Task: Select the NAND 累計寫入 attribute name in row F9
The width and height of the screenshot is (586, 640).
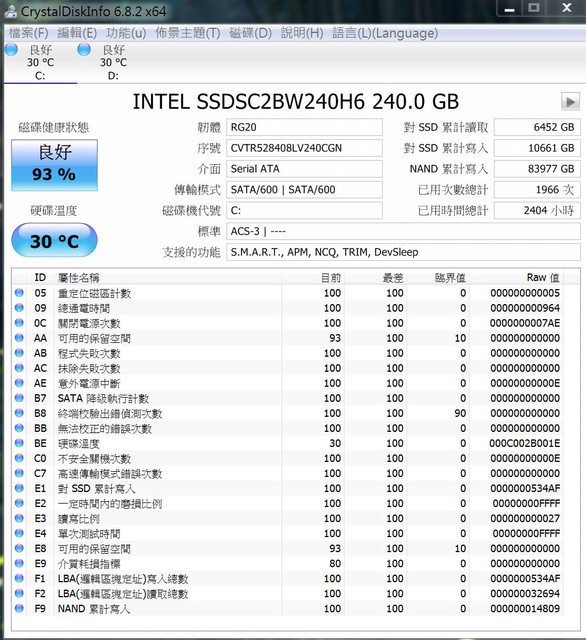Action: tap(93, 609)
